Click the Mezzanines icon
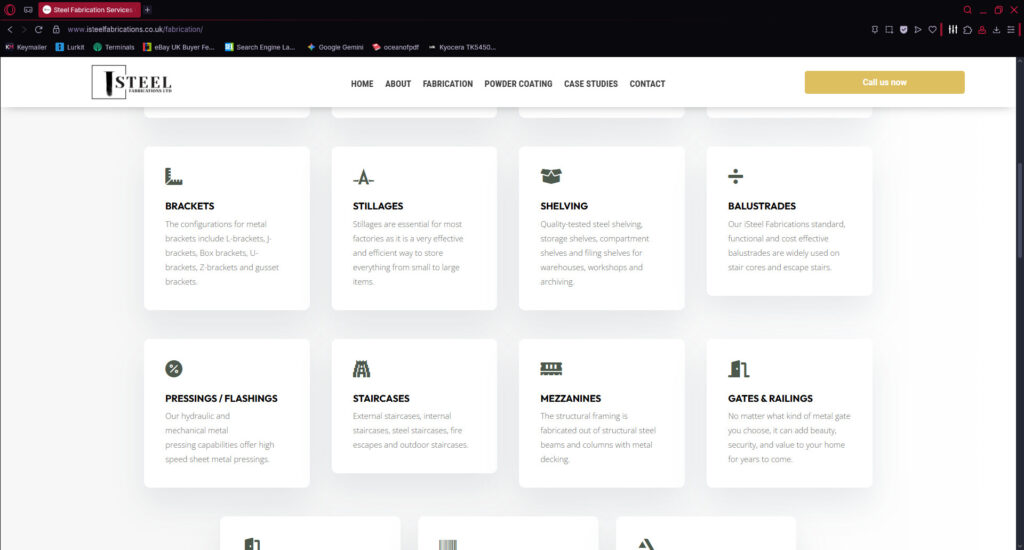The height and width of the screenshot is (550, 1024). pos(551,369)
